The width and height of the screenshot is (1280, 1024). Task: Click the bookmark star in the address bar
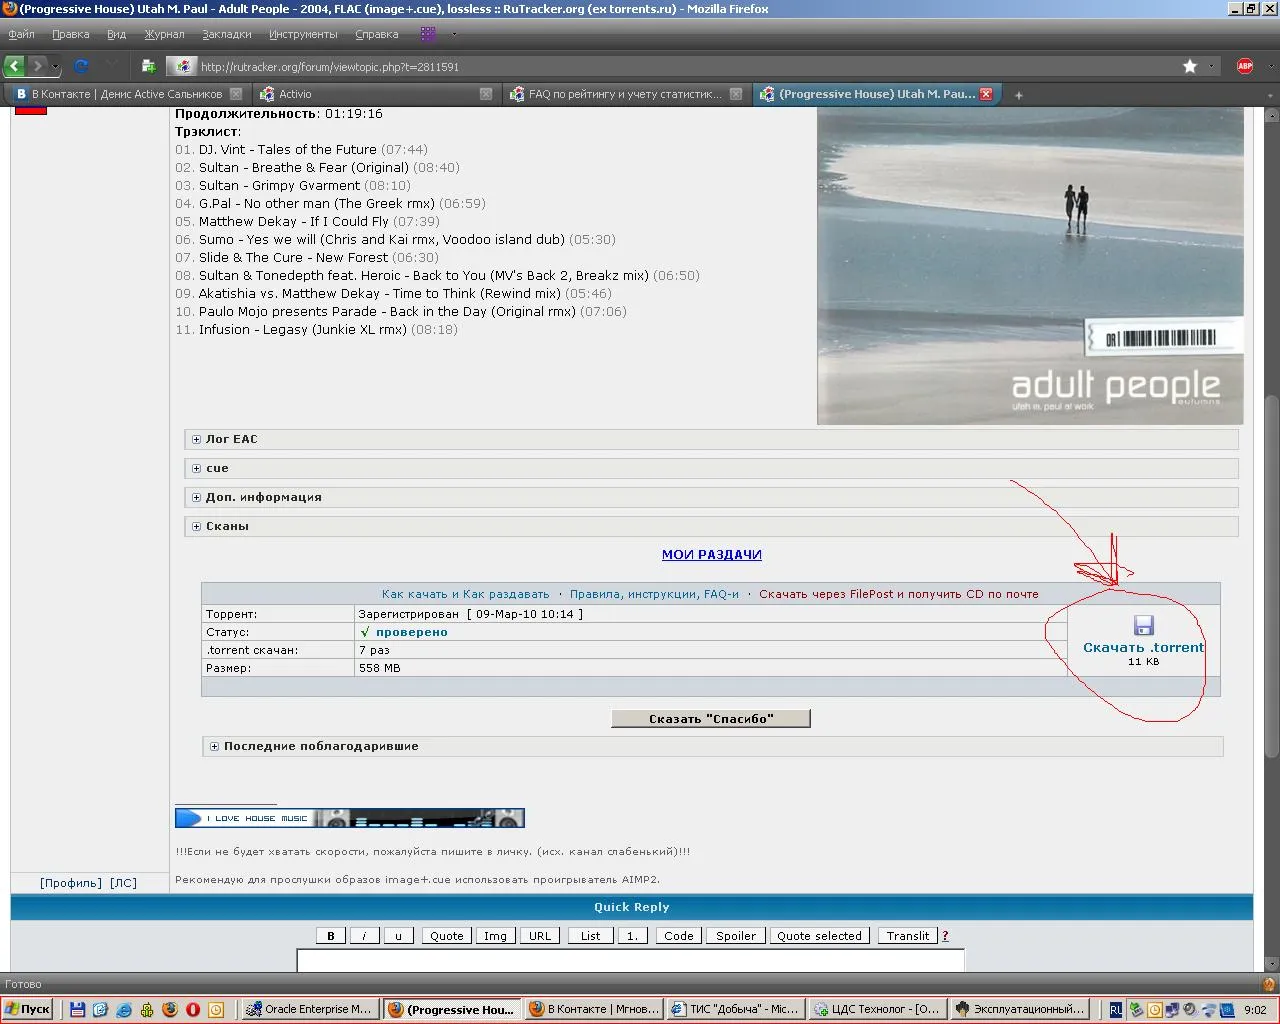click(x=1190, y=66)
